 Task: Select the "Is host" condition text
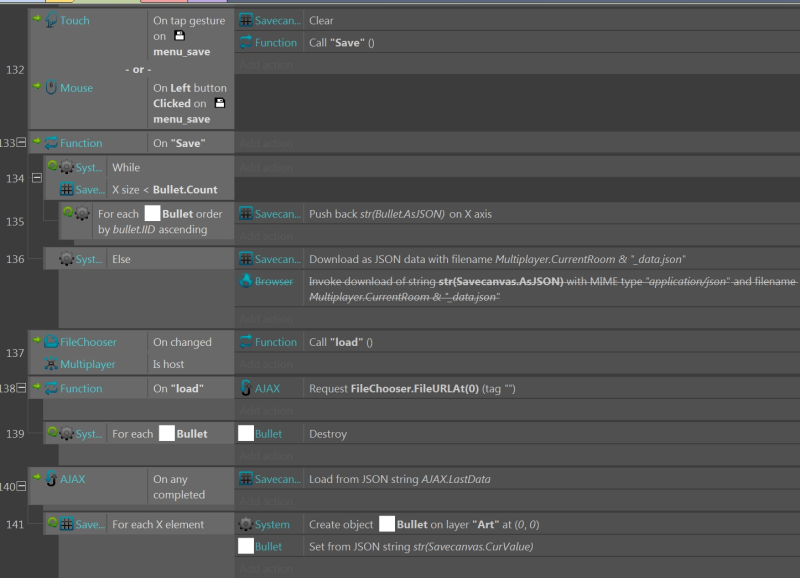click(x=168, y=364)
